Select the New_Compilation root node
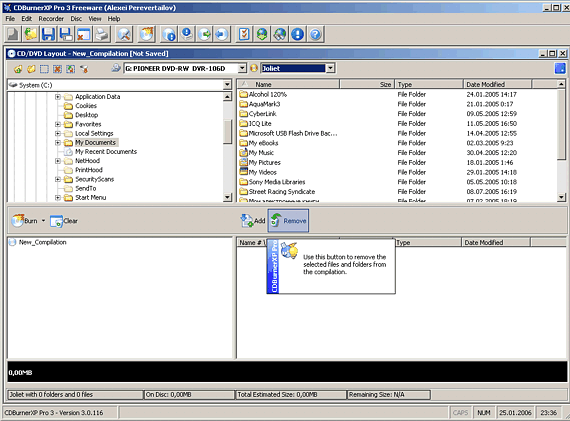 (43, 242)
